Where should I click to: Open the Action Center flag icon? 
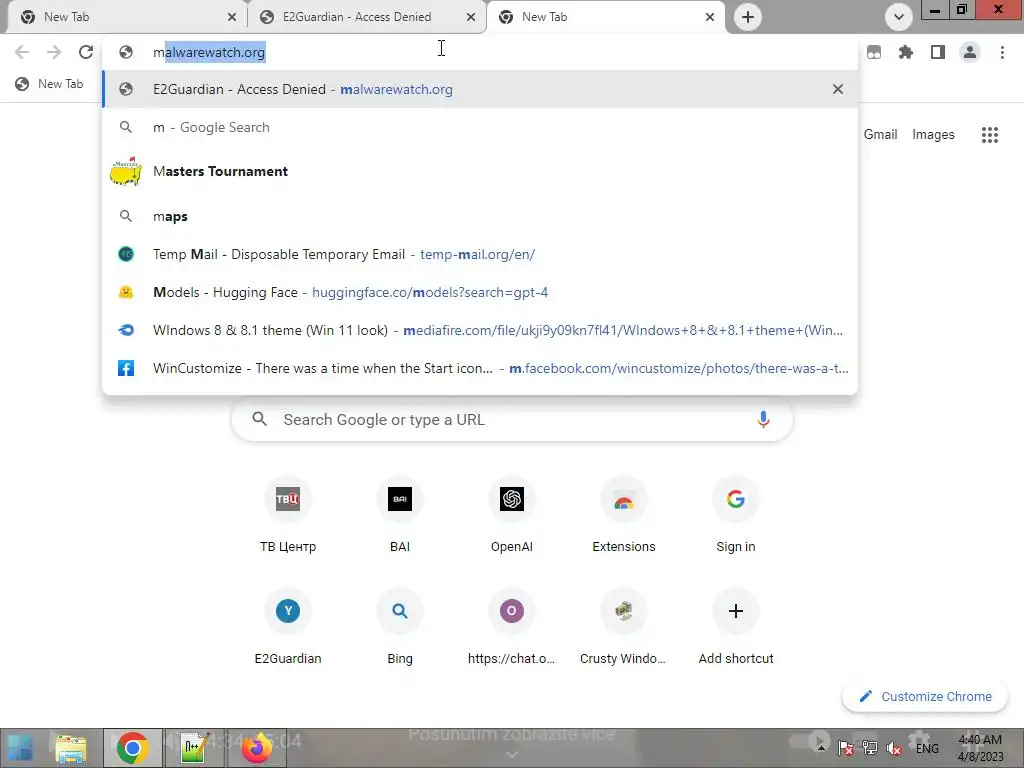point(845,748)
